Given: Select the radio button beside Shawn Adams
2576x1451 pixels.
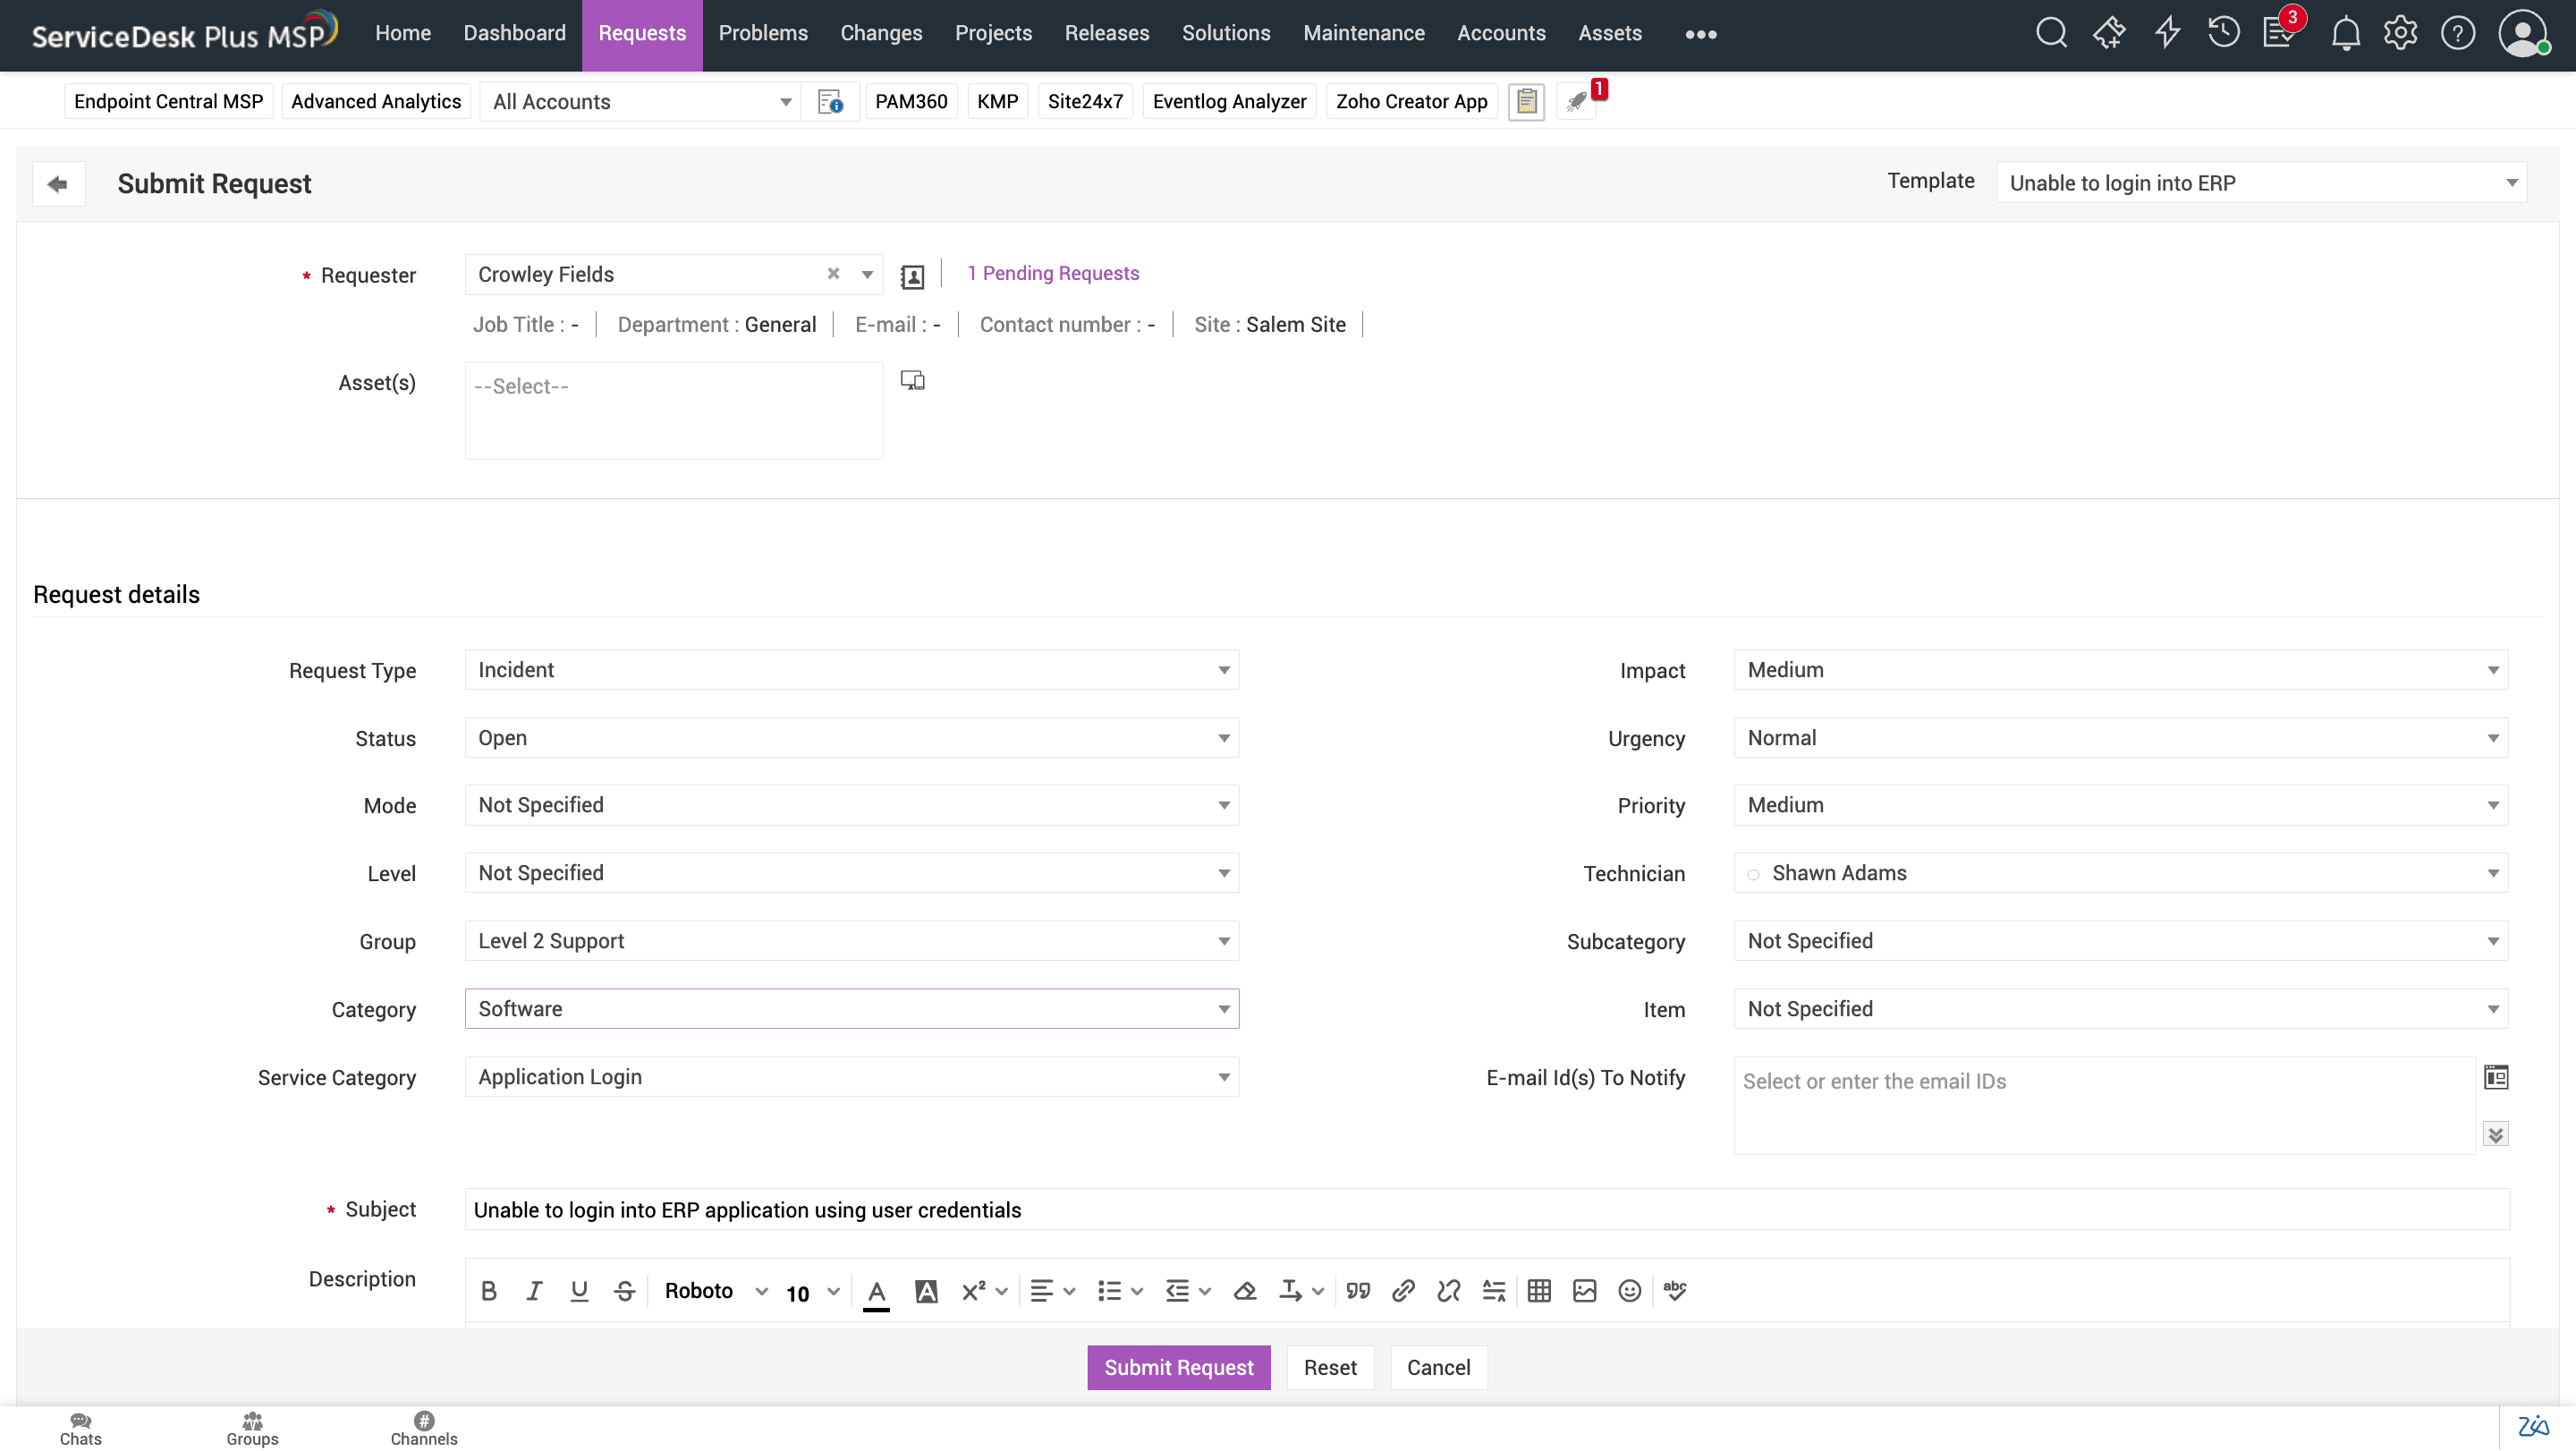Looking at the screenshot, I should pyautogui.click(x=1754, y=874).
